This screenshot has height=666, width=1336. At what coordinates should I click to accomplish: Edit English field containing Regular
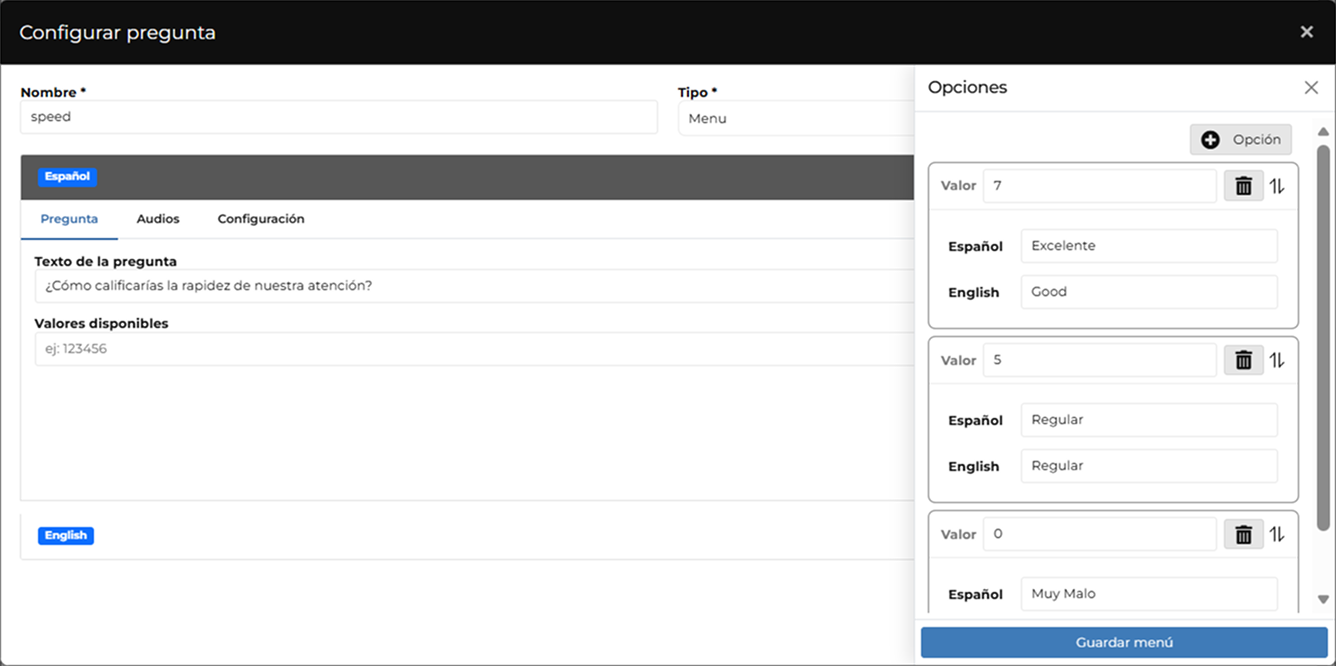click(1149, 466)
